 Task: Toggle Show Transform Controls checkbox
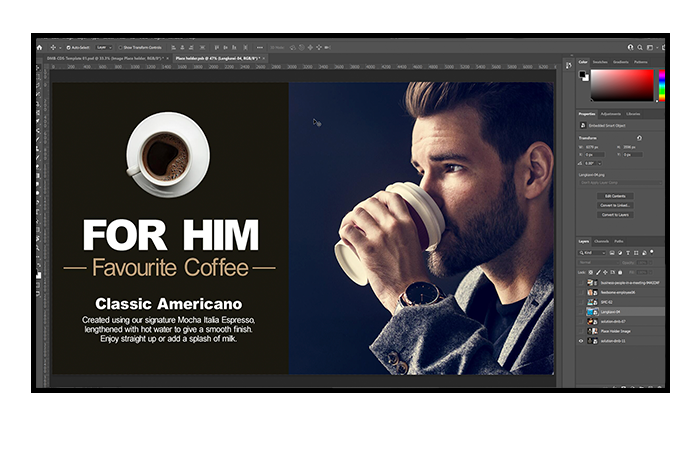[120, 47]
